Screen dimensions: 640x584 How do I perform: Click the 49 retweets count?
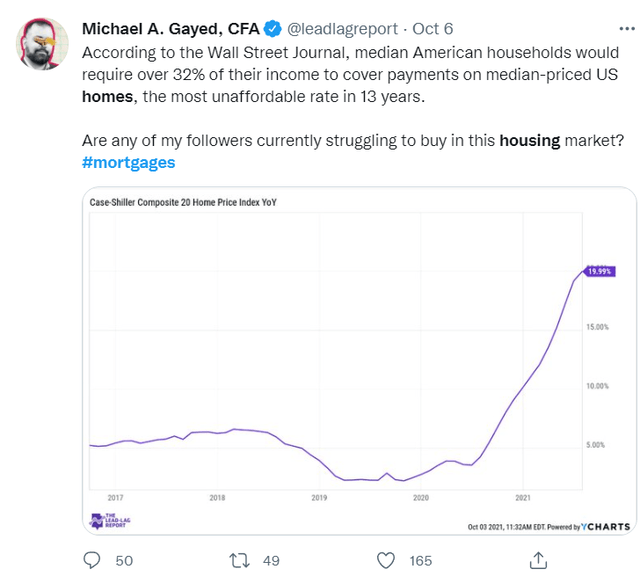pos(270,561)
